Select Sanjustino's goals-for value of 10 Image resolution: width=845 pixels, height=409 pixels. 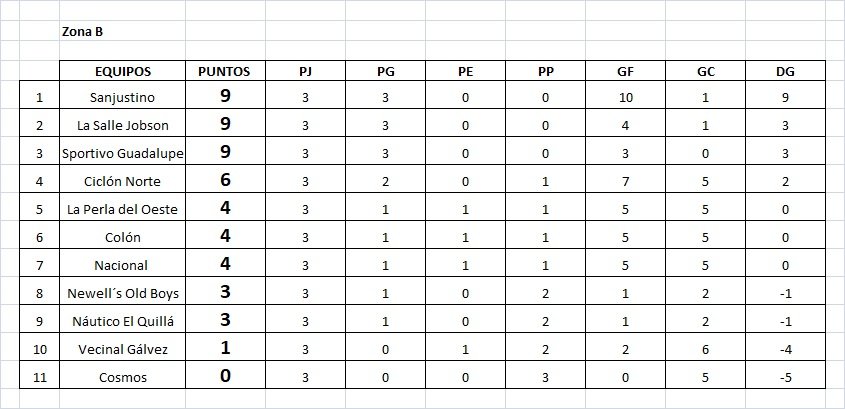point(625,98)
